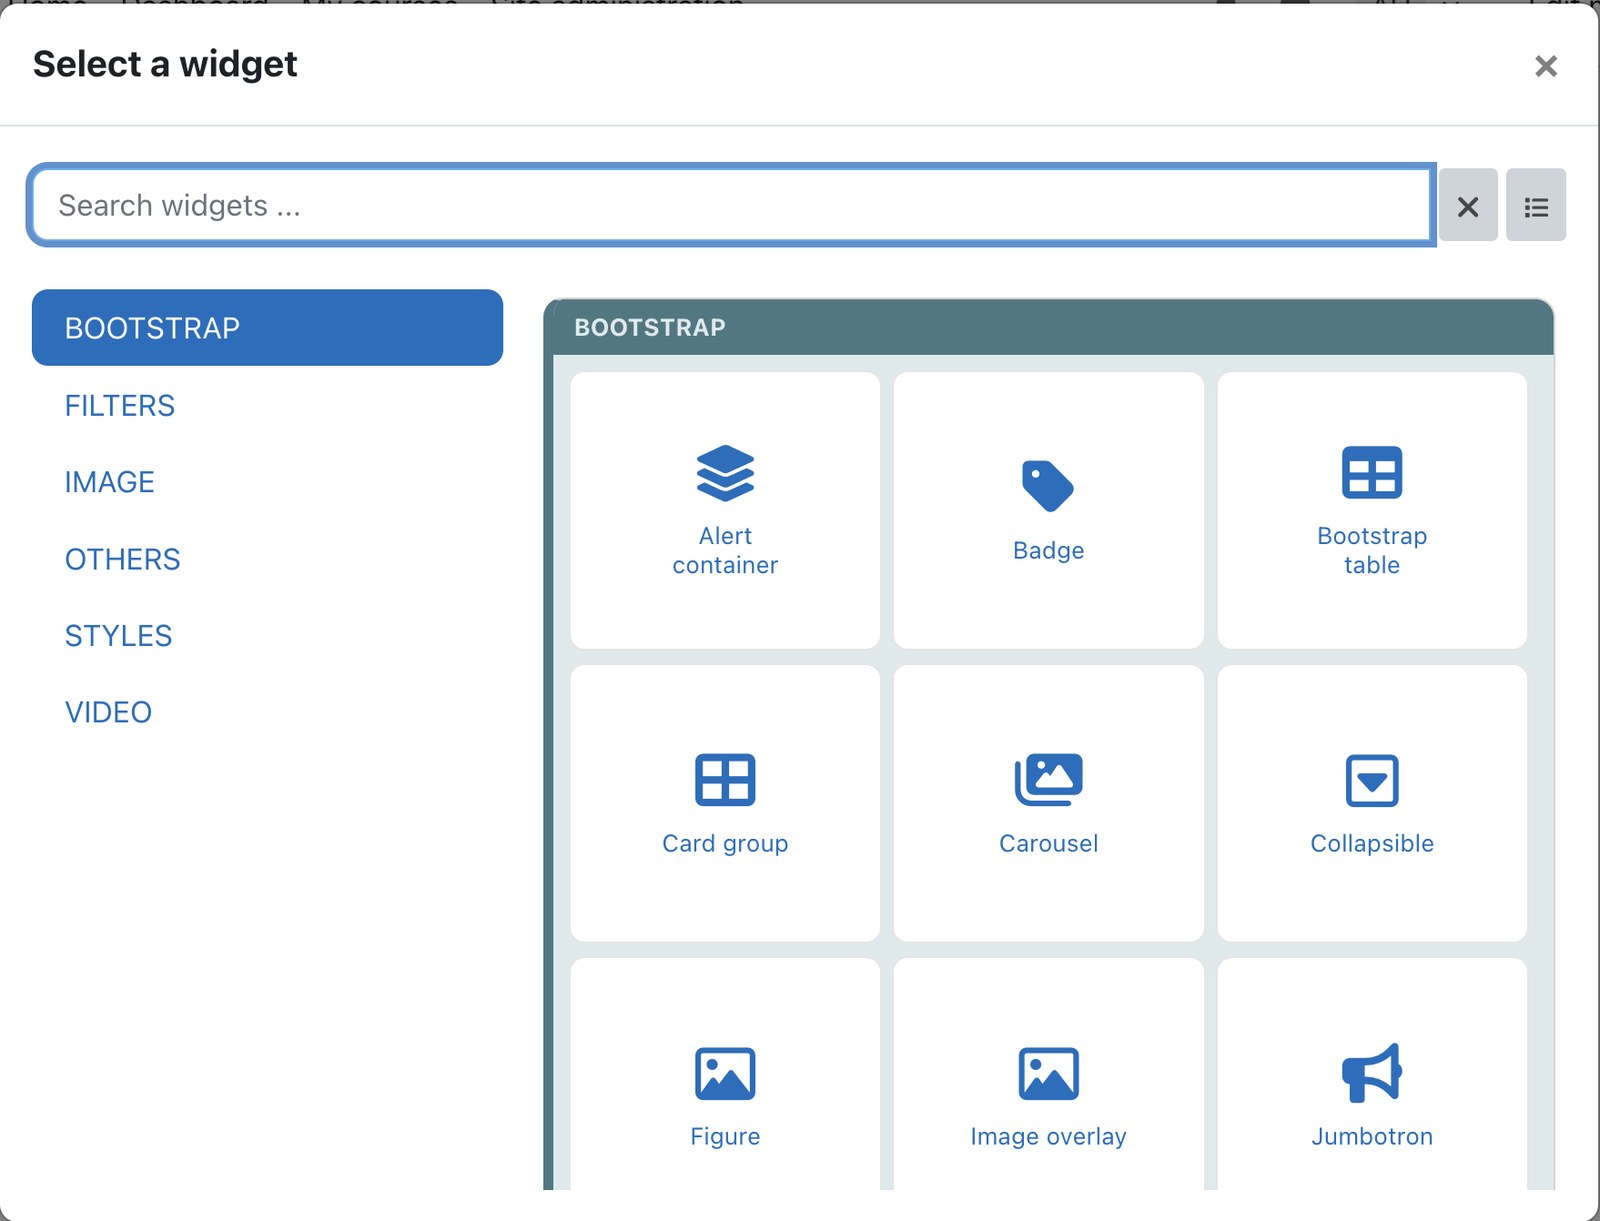Screen dimensions: 1600x1221
Task: Choose the Image overlay picture icon
Action: (1048, 1074)
